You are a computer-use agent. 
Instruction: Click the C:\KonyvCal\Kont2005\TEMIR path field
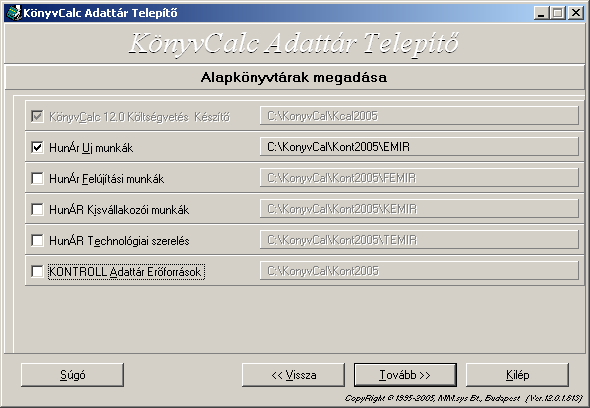[419, 239]
